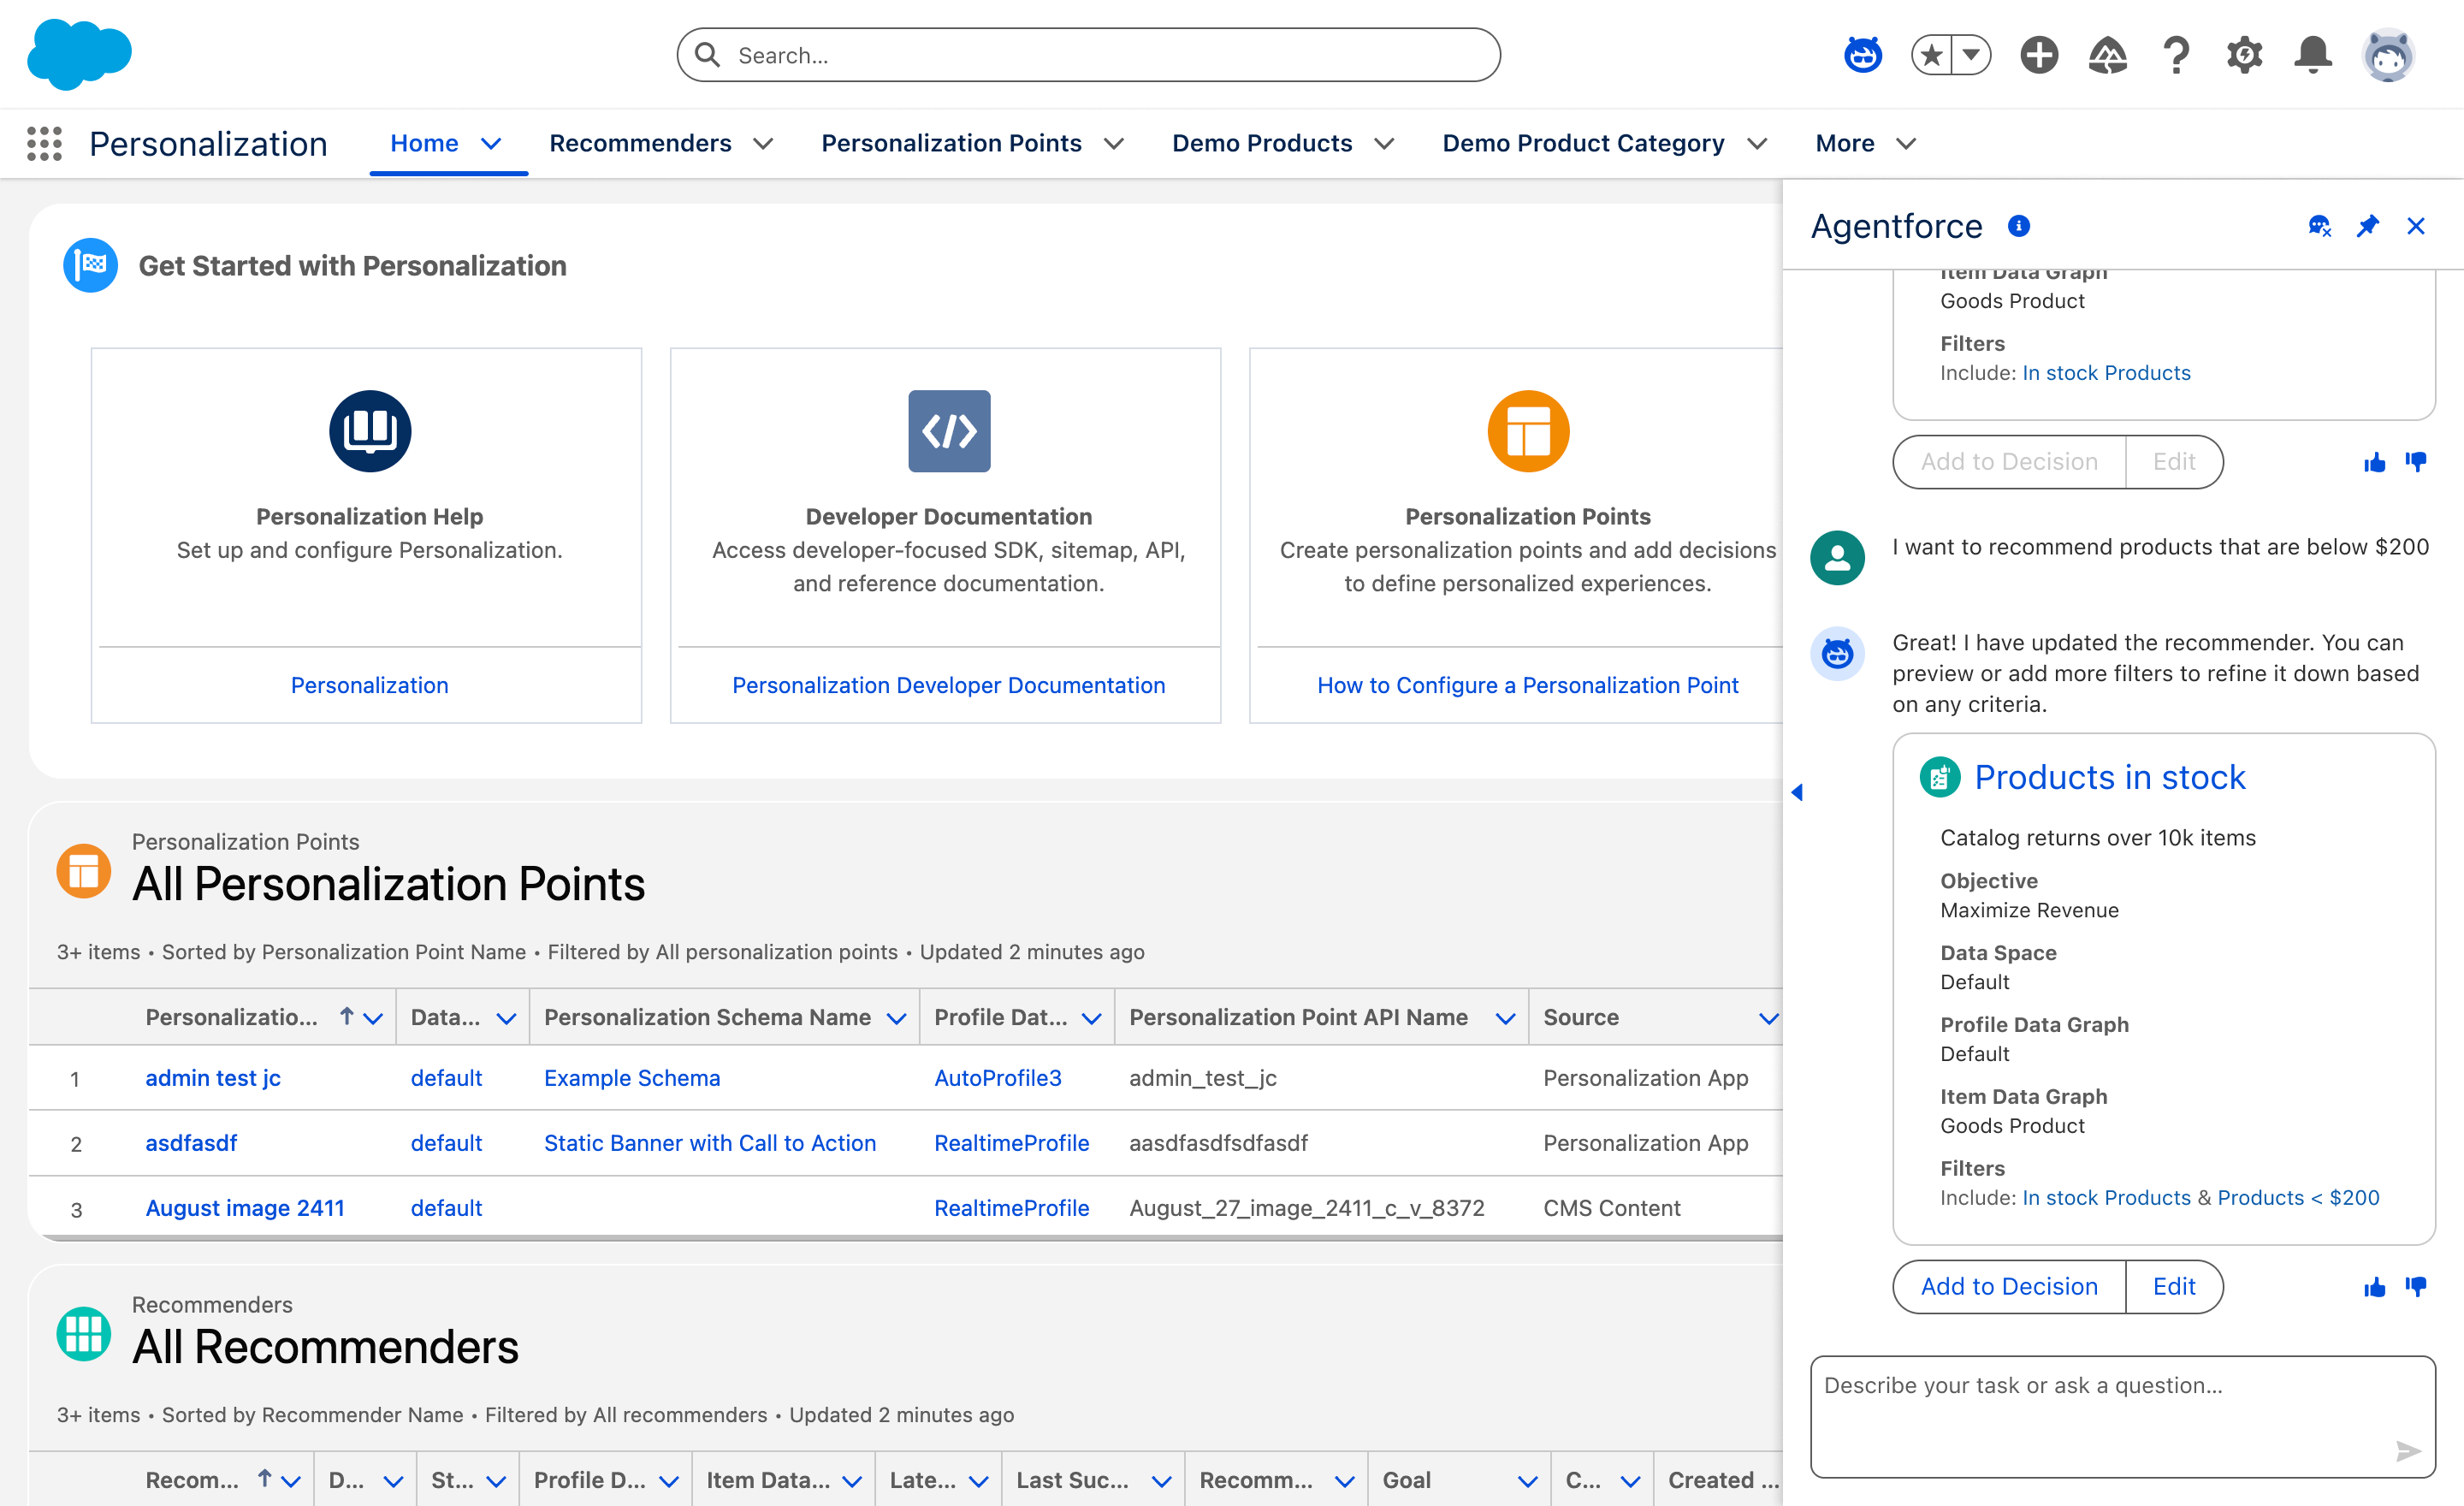
Task: Expand the Demo Products tab chevron
Action: click(1384, 144)
